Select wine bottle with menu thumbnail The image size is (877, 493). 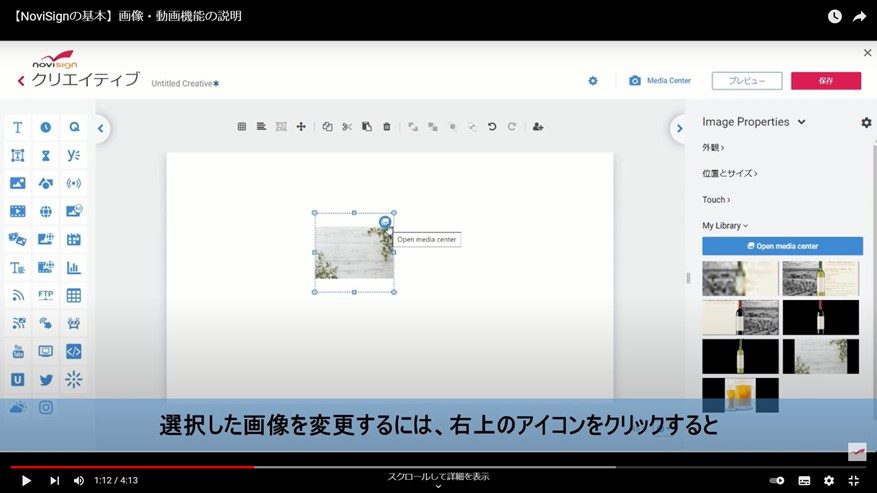pyautogui.click(x=821, y=278)
